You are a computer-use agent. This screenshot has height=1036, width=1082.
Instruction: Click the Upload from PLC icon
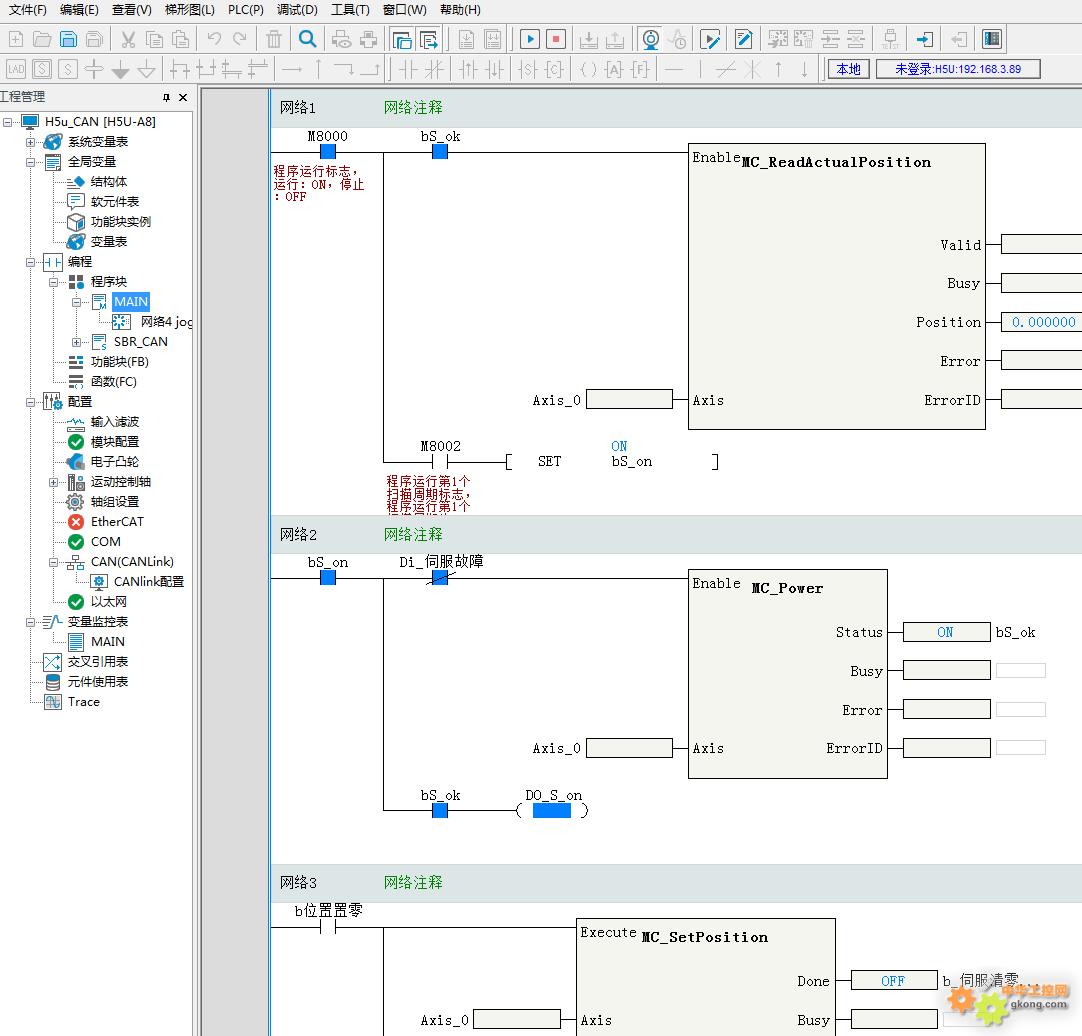pyautogui.click(x=615, y=39)
